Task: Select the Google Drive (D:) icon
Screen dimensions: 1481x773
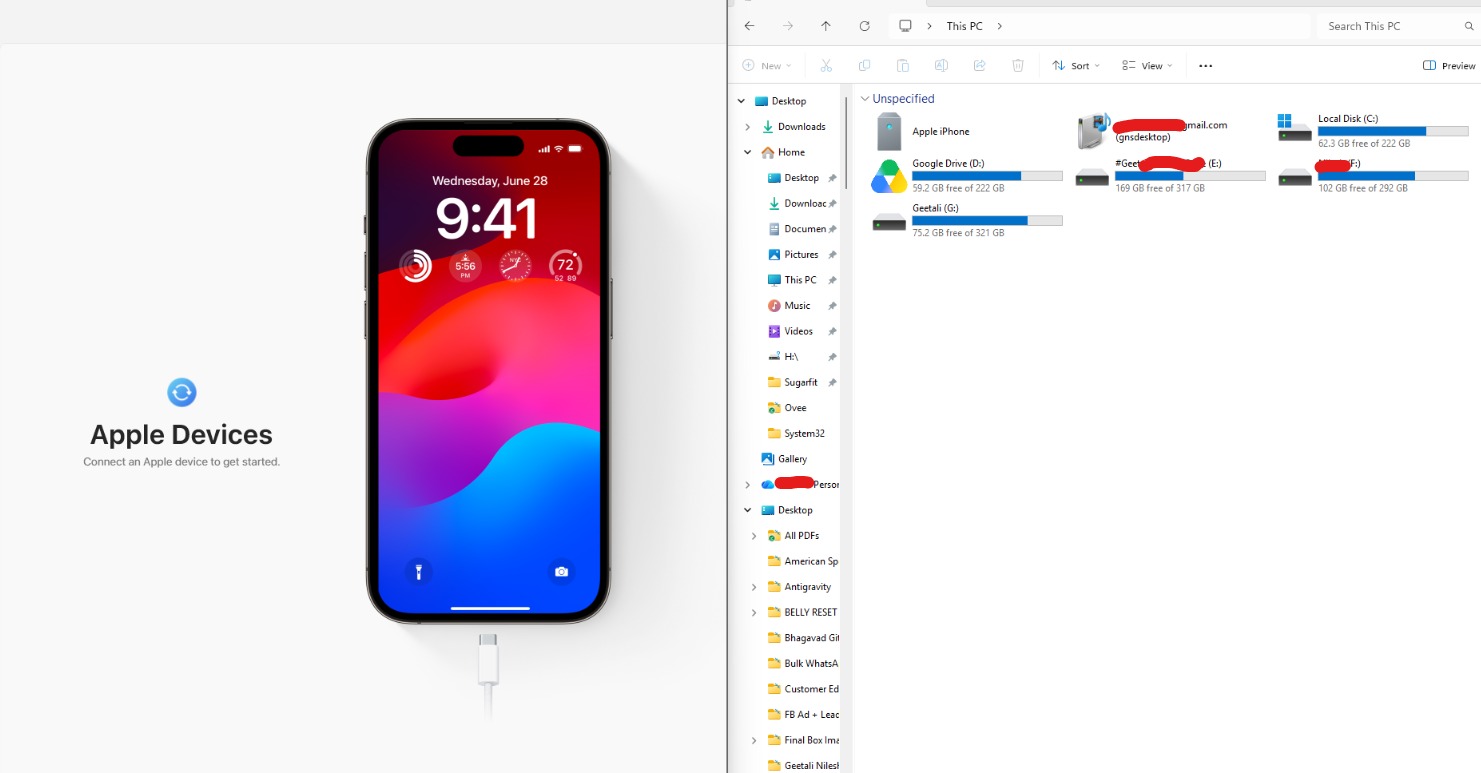Action: pyautogui.click(x=888, y=176)
